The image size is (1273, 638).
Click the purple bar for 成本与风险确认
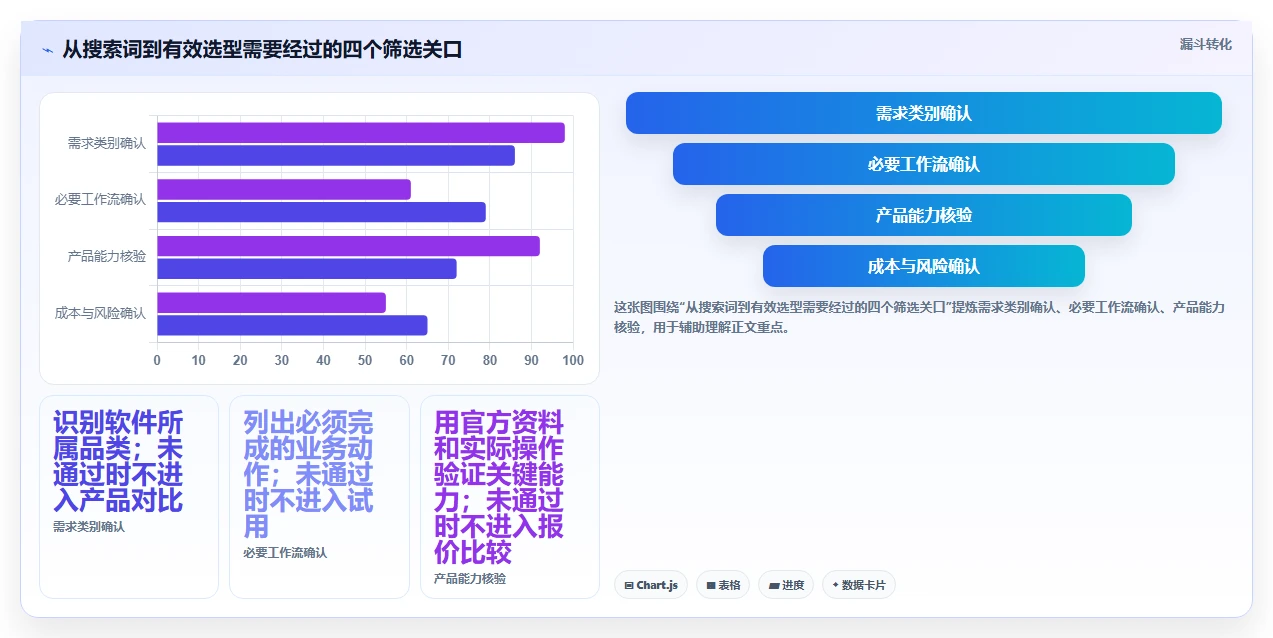(x=271, y=303)
